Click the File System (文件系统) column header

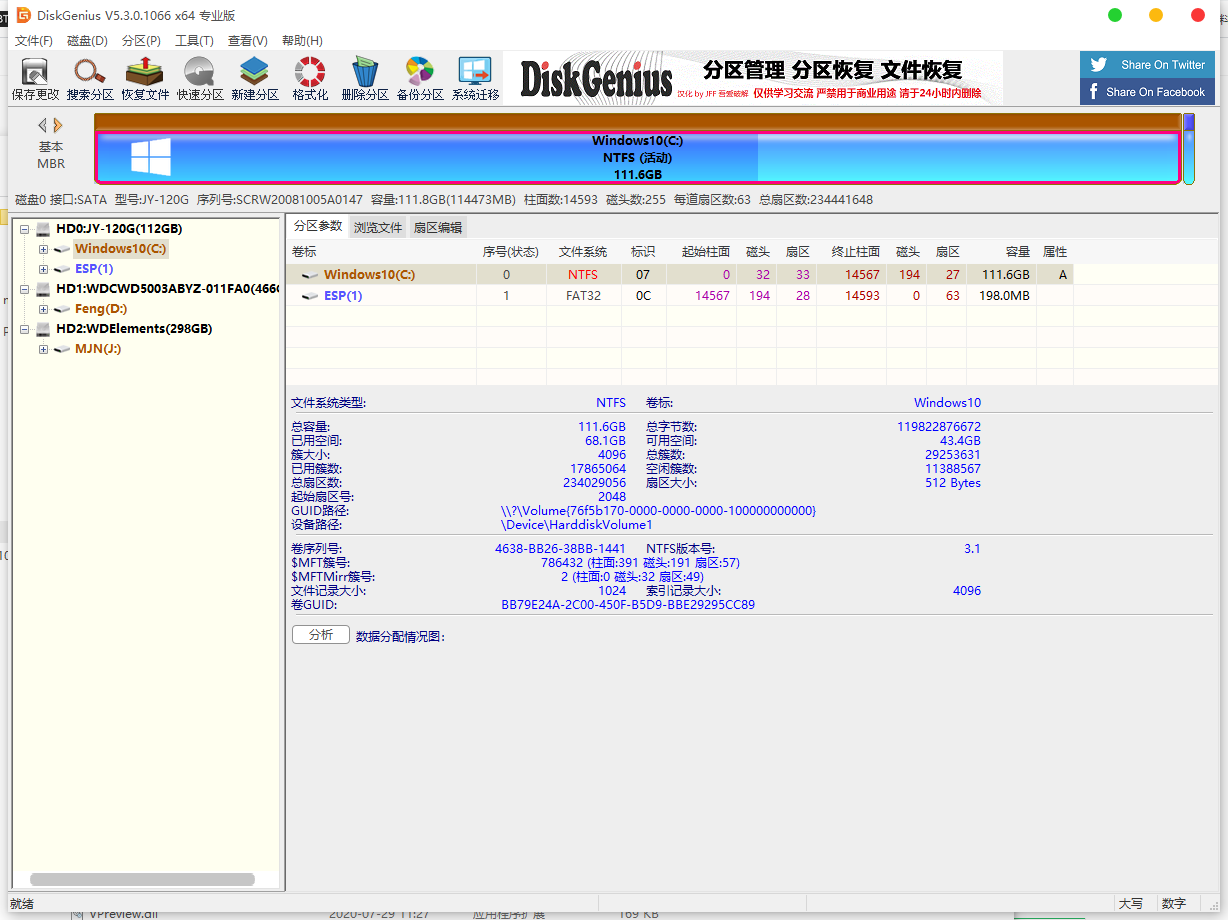[x=583, y=252]
